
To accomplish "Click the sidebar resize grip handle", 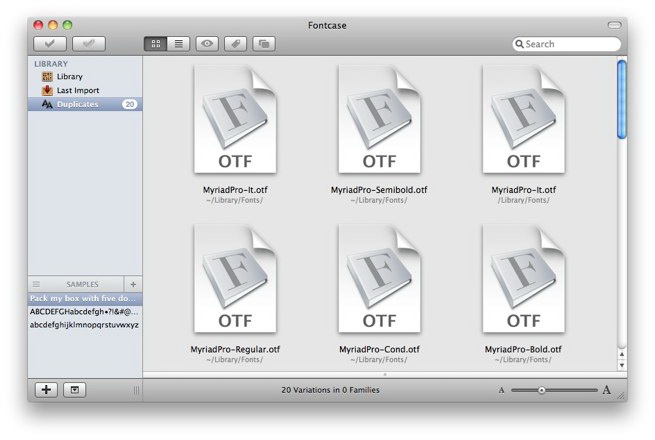I will (137, 390).
